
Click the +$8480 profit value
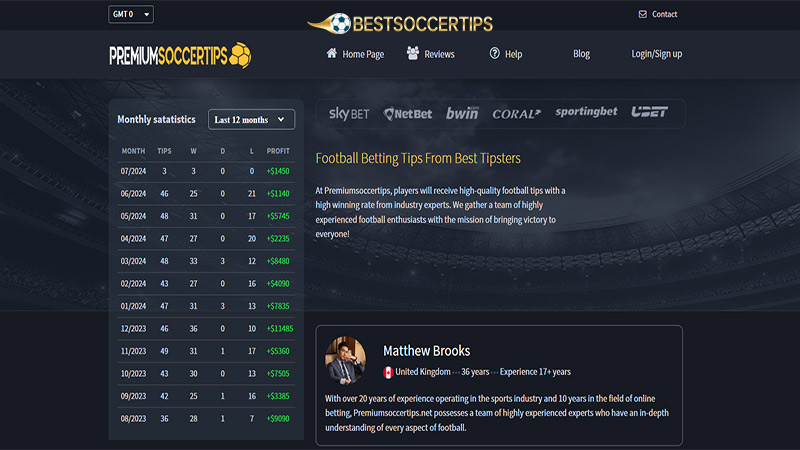[278, 261]
